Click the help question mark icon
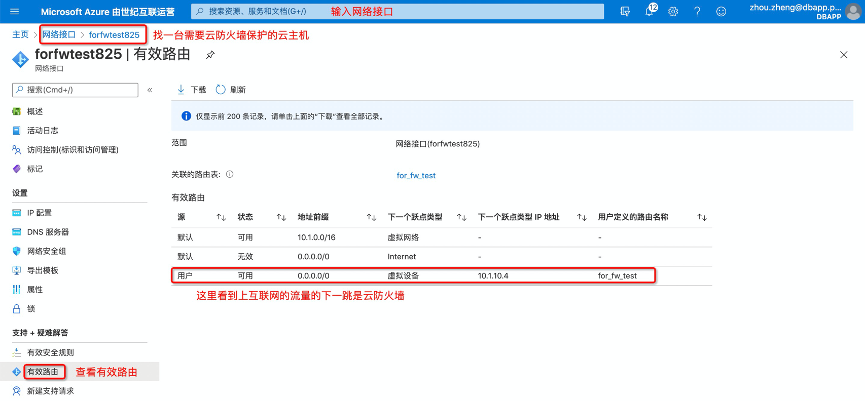Viewport: 866px width, 402px height. [x=696, y=11]
